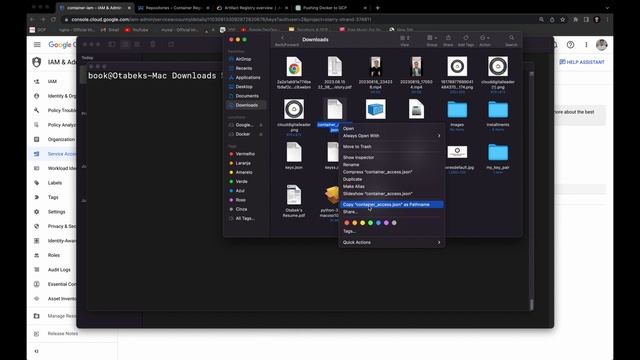640x360 pixels.
Task: Switch to Artifact Registry overview Chrome tab
Action: pyautogui.click(x=252, y=8)
